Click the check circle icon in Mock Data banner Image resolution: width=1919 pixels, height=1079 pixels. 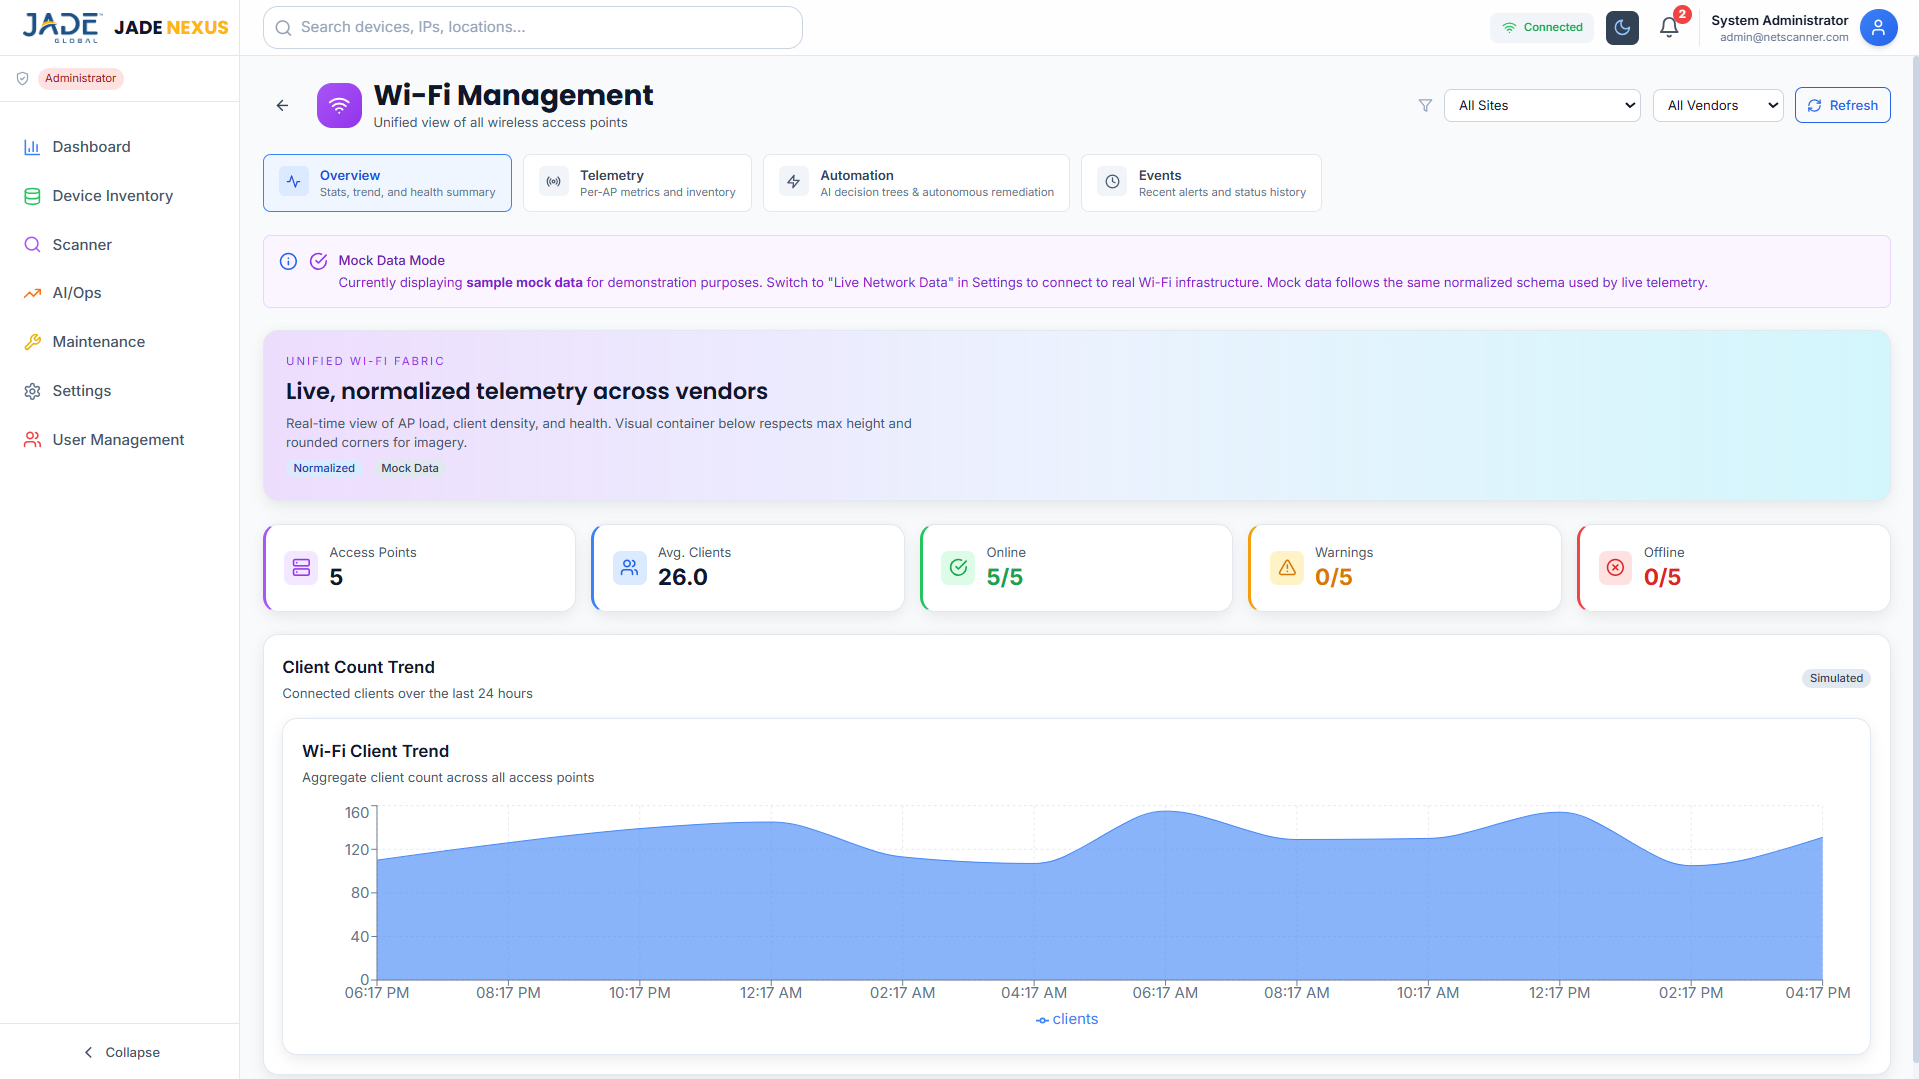(x=318, y=261)
